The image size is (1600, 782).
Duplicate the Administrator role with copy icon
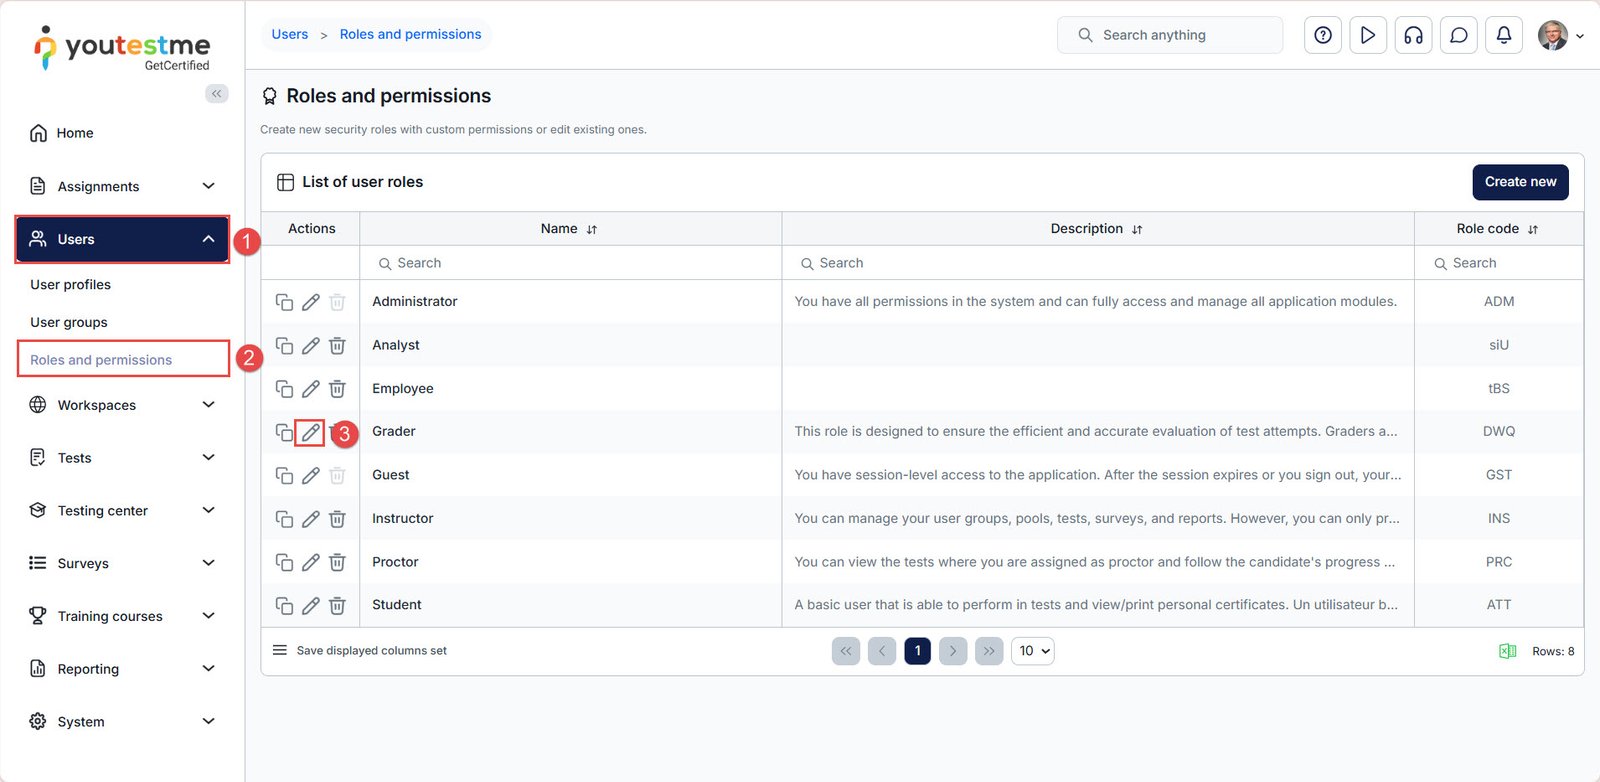tap(284, 302)
